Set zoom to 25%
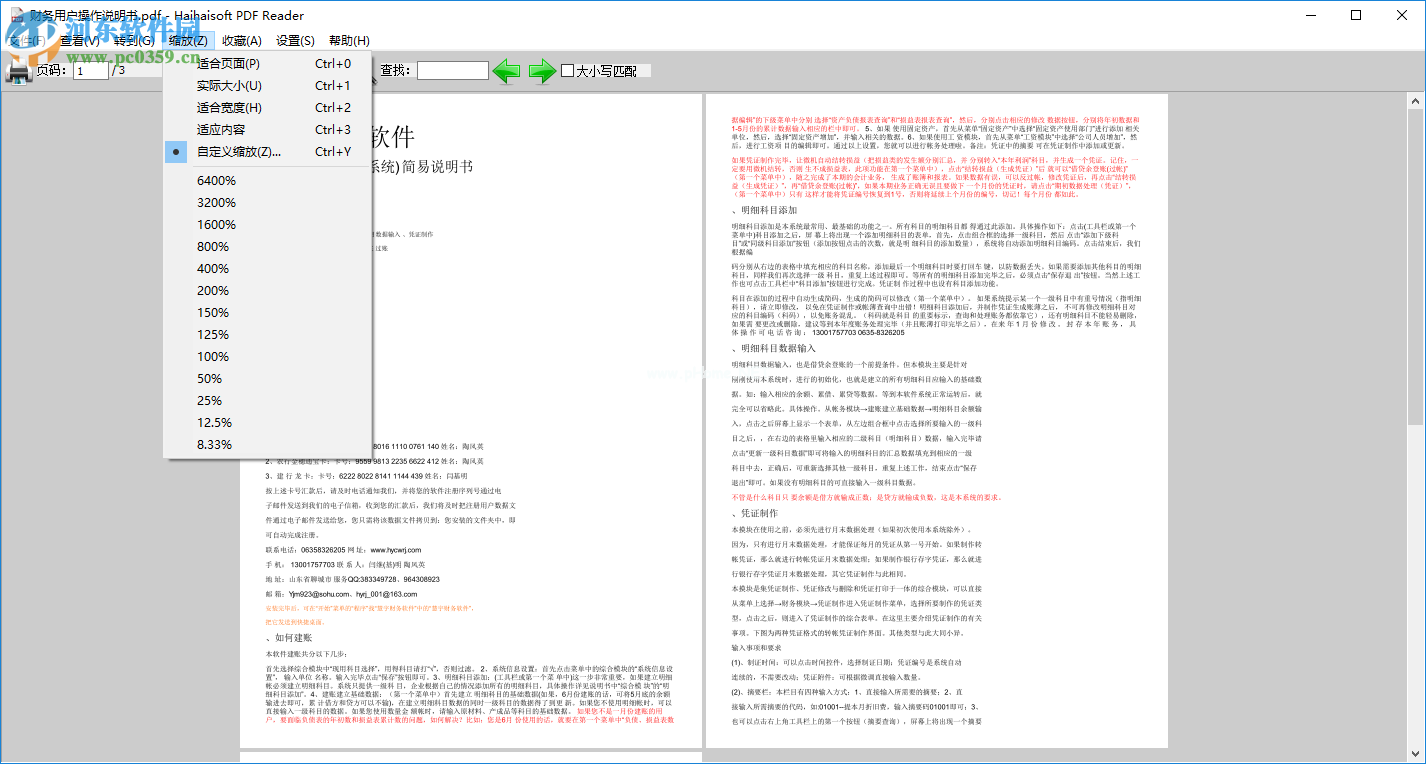The width and height of the screenshot is (1426, 764). click(267, 401)
